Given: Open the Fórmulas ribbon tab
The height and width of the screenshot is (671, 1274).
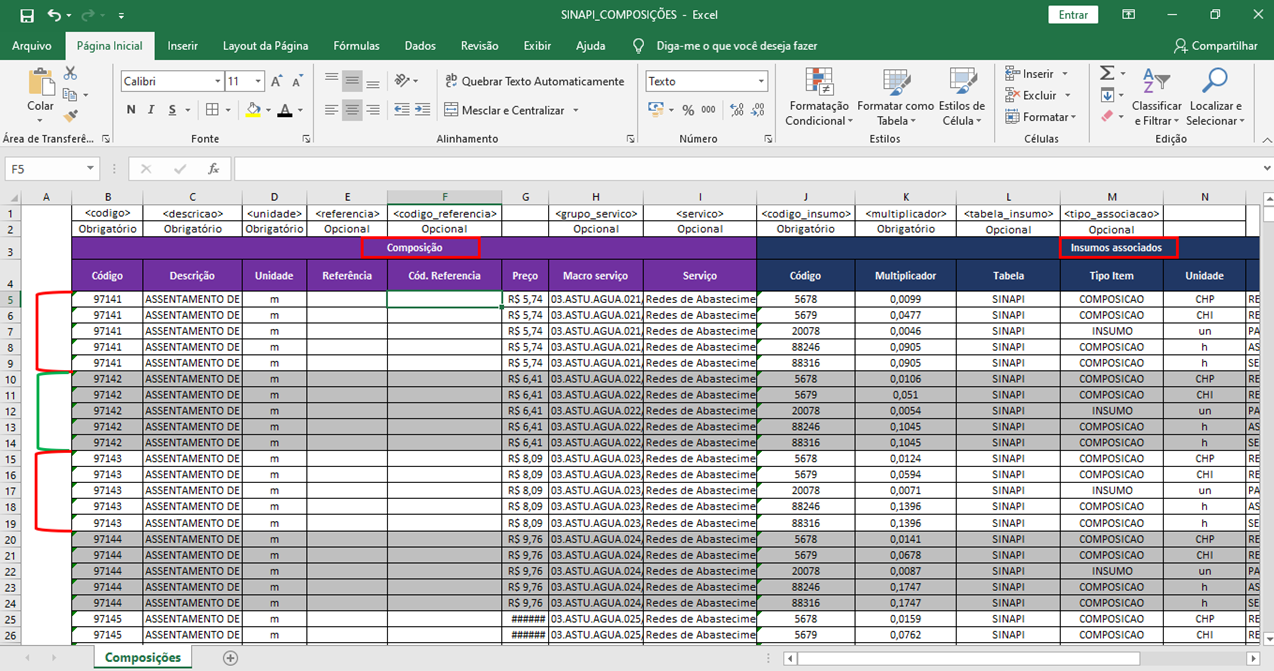Looking at the screenshot, I should click(x=356, y=46).
